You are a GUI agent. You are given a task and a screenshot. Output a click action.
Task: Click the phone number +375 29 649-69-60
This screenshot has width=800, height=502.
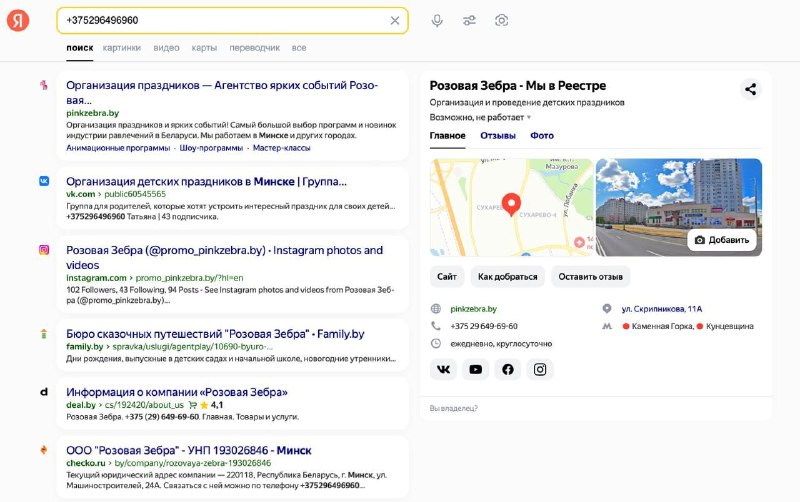(x=484, y=326)
